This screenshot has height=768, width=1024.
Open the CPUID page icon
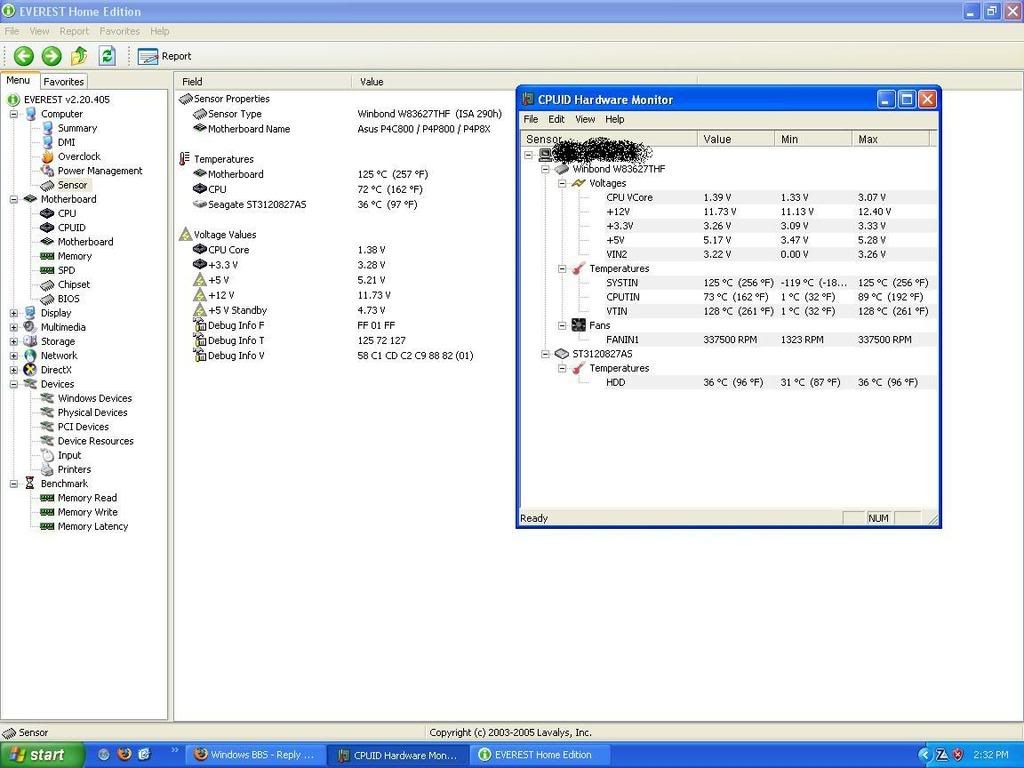point(47,228)
